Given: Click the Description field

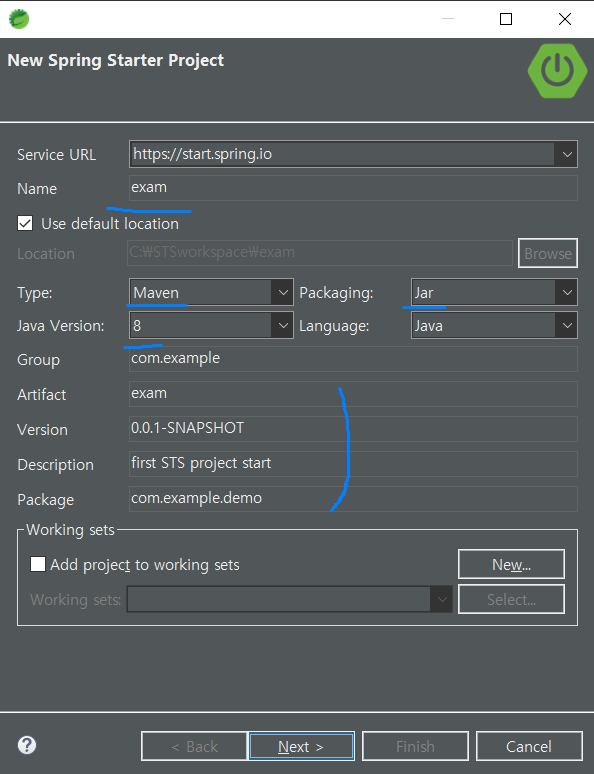Looking at the screenshot, I should (x=353, y=464).
